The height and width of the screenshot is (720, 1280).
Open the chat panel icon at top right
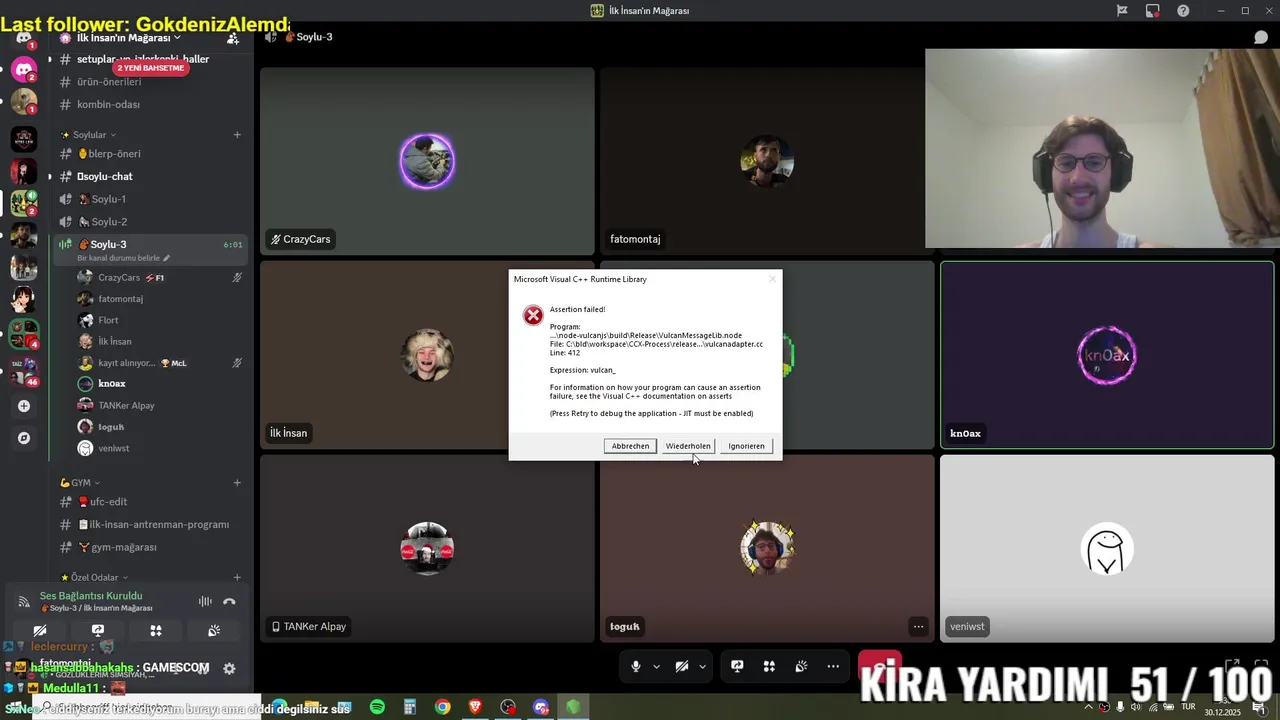point(1261,37)
